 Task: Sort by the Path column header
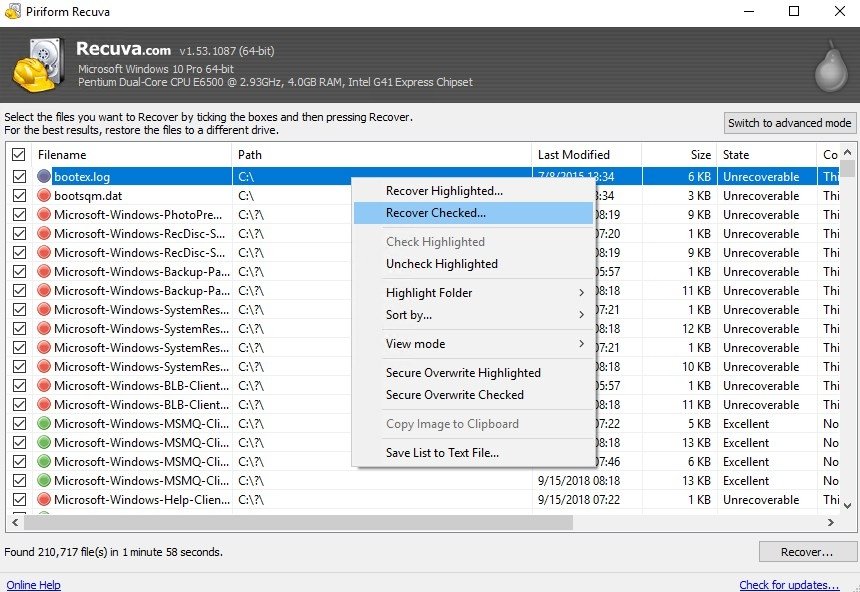(382, 155)
